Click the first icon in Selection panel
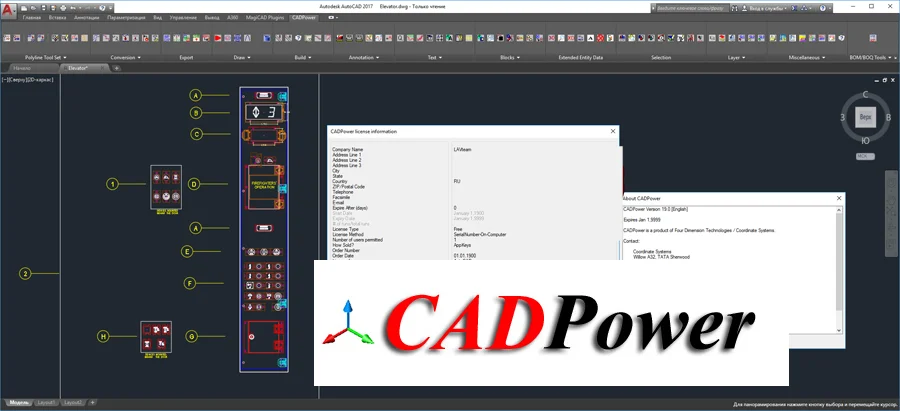This screenshot has height=411, width=900. point(622,38)
